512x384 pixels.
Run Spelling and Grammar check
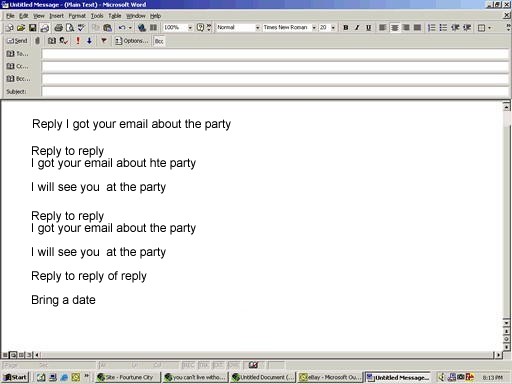pyautogui.click(x=81, y=28)
